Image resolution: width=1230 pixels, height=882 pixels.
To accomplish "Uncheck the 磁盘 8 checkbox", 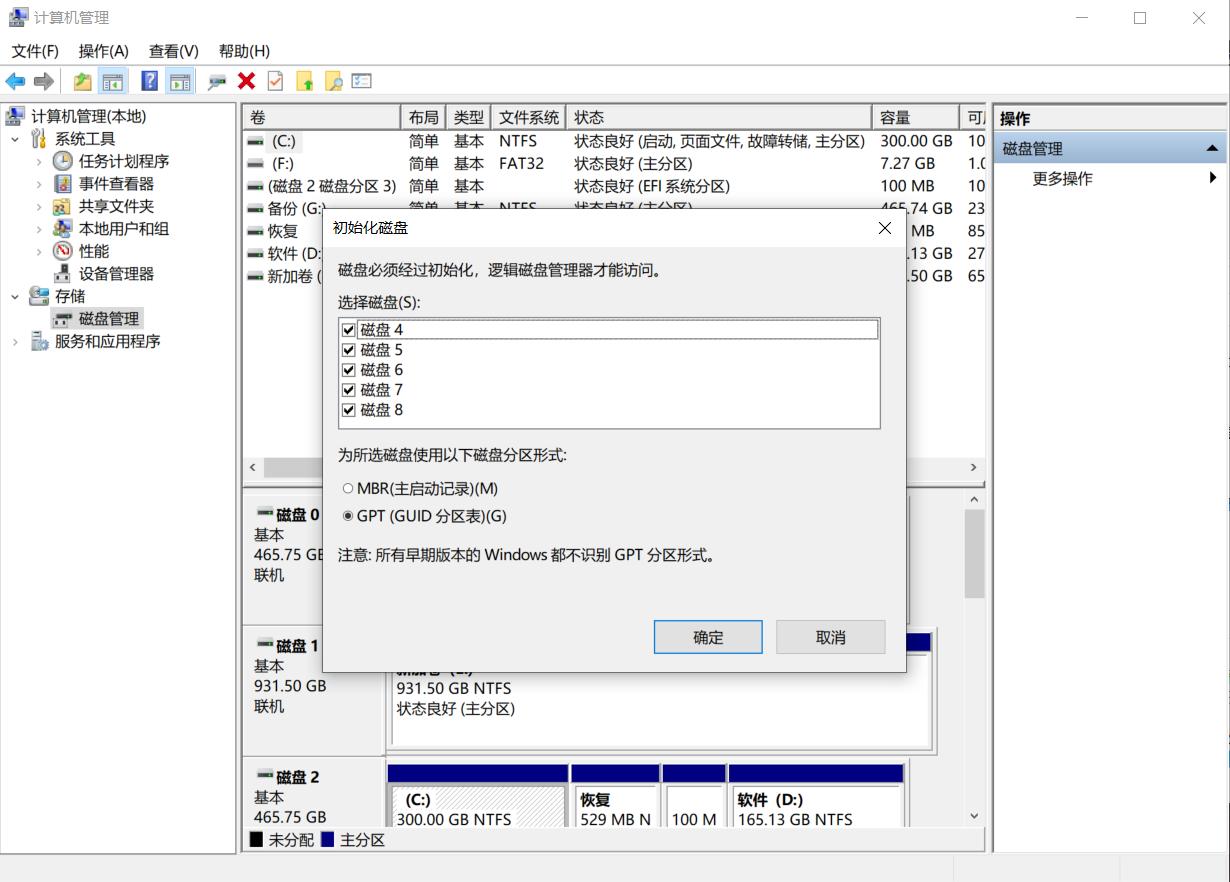I will (x=349, y=409).
